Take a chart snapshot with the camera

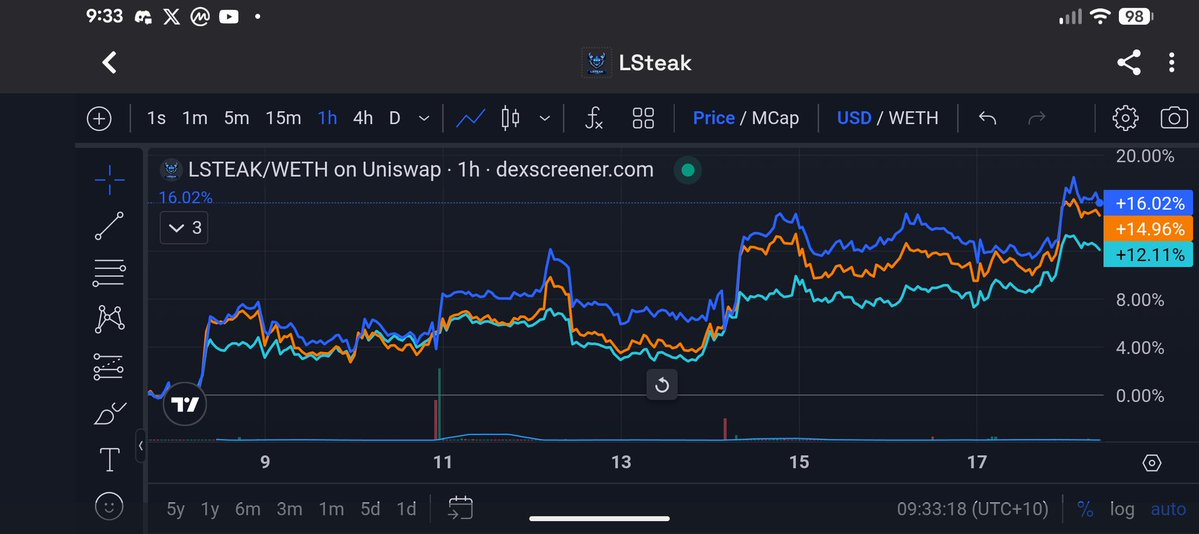coord(1174,119)
